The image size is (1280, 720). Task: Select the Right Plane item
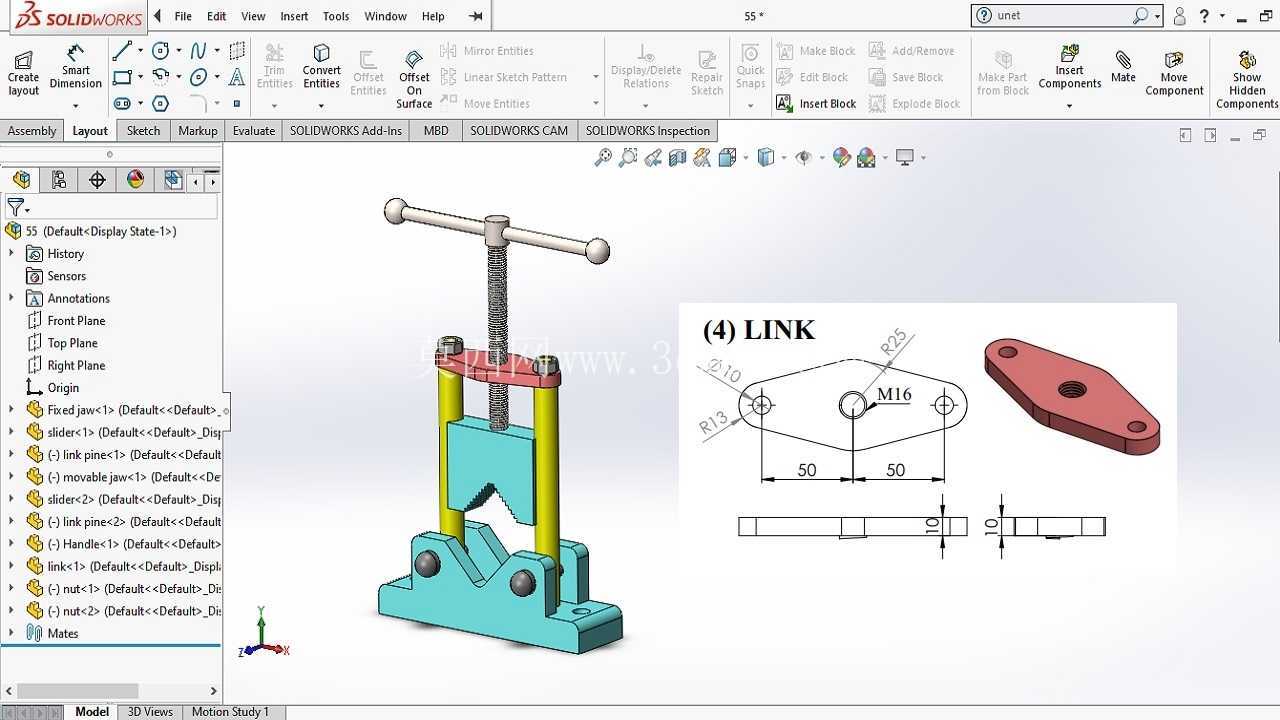pyautogui.click(x=67, y=365)
